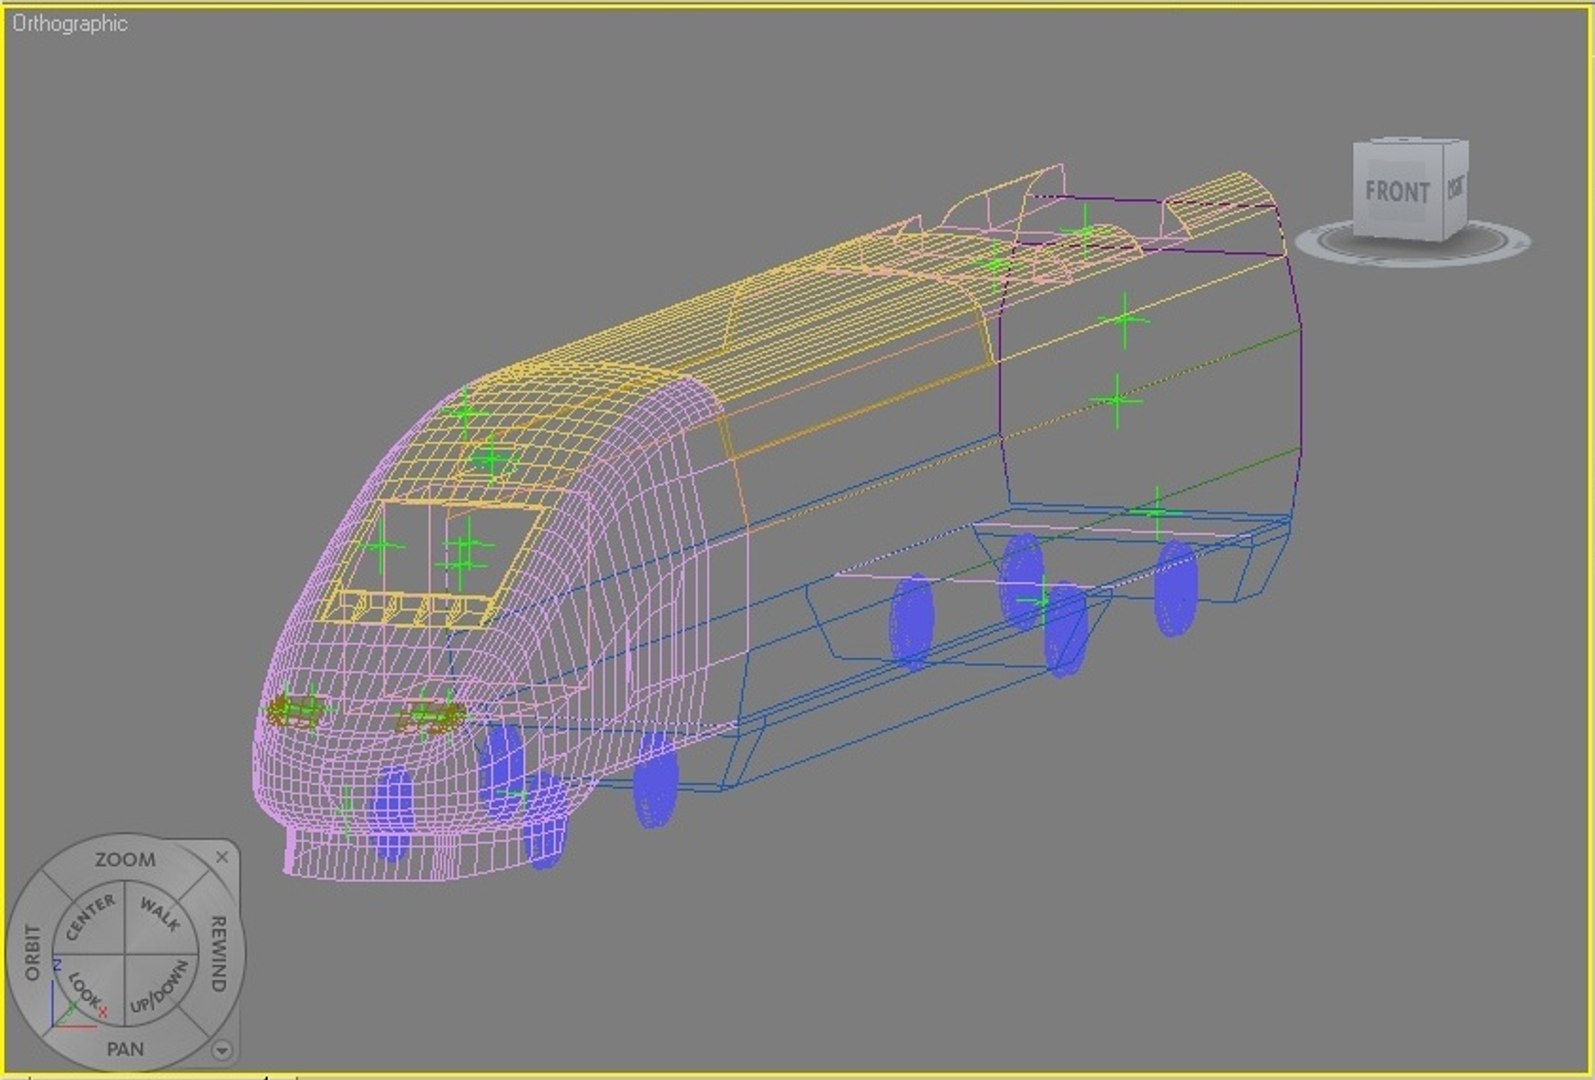The width and height of the screenshot is (1595, 1080).
Task: Select the REWIND wedge on the steering wheel
Action: click(219, 953)
